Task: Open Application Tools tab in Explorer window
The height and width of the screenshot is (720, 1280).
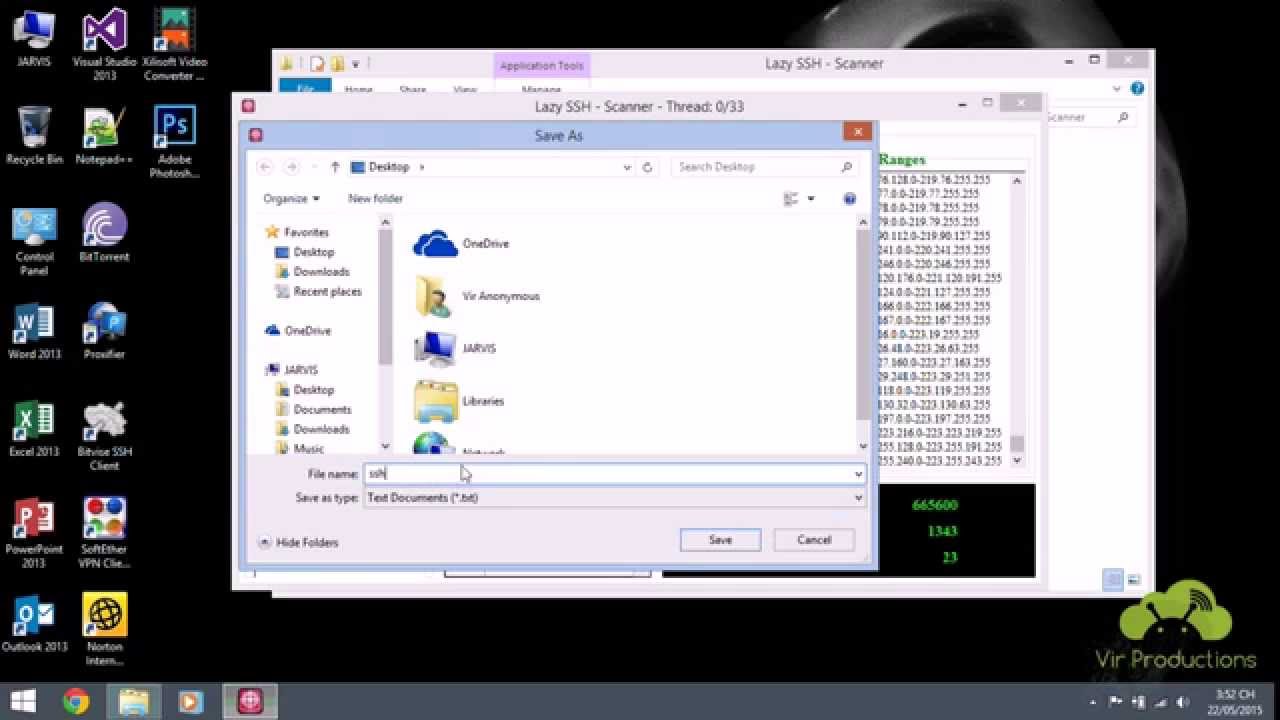Action: (x=541, y=66)
